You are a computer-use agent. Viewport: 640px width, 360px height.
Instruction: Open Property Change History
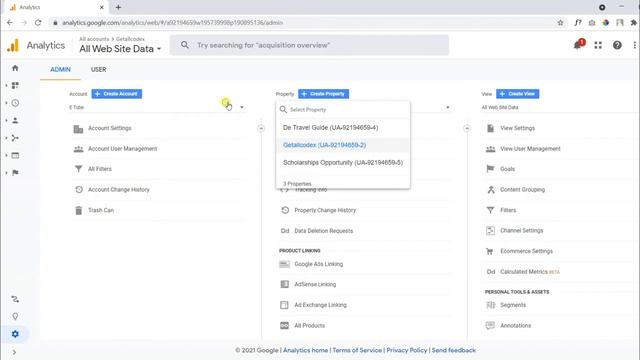[325, 210]
